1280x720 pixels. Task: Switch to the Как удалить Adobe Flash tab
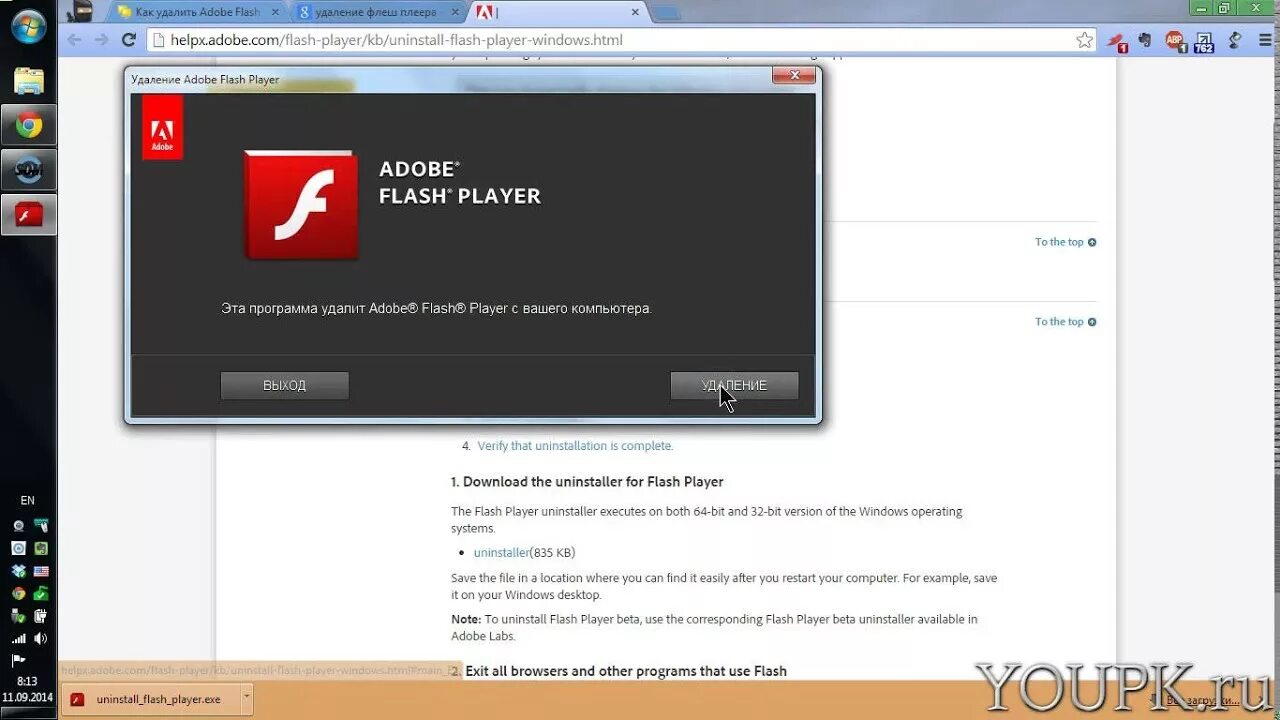click(x=197, y=12)
